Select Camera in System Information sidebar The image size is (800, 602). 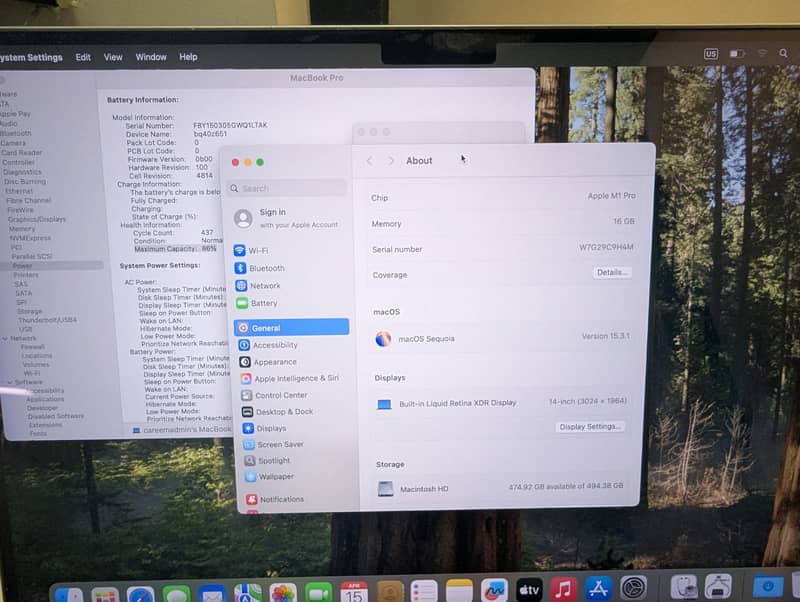[13, 143]
